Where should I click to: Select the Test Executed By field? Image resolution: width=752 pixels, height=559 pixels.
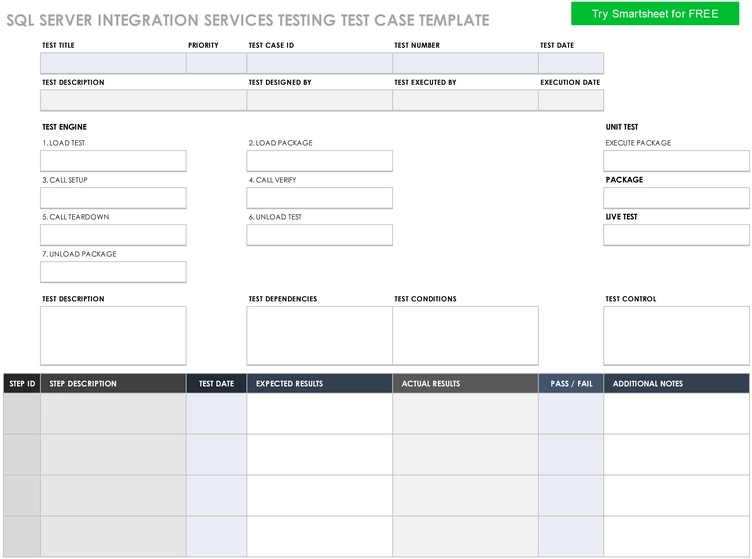point(465,101)
